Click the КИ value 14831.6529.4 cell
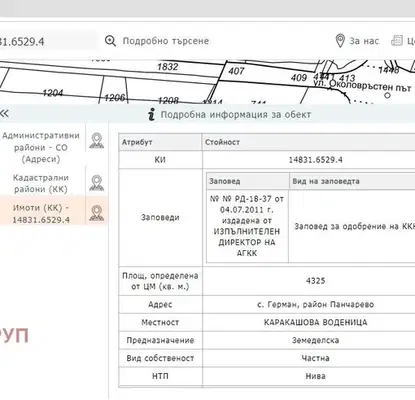 click(x=315, y=160)
